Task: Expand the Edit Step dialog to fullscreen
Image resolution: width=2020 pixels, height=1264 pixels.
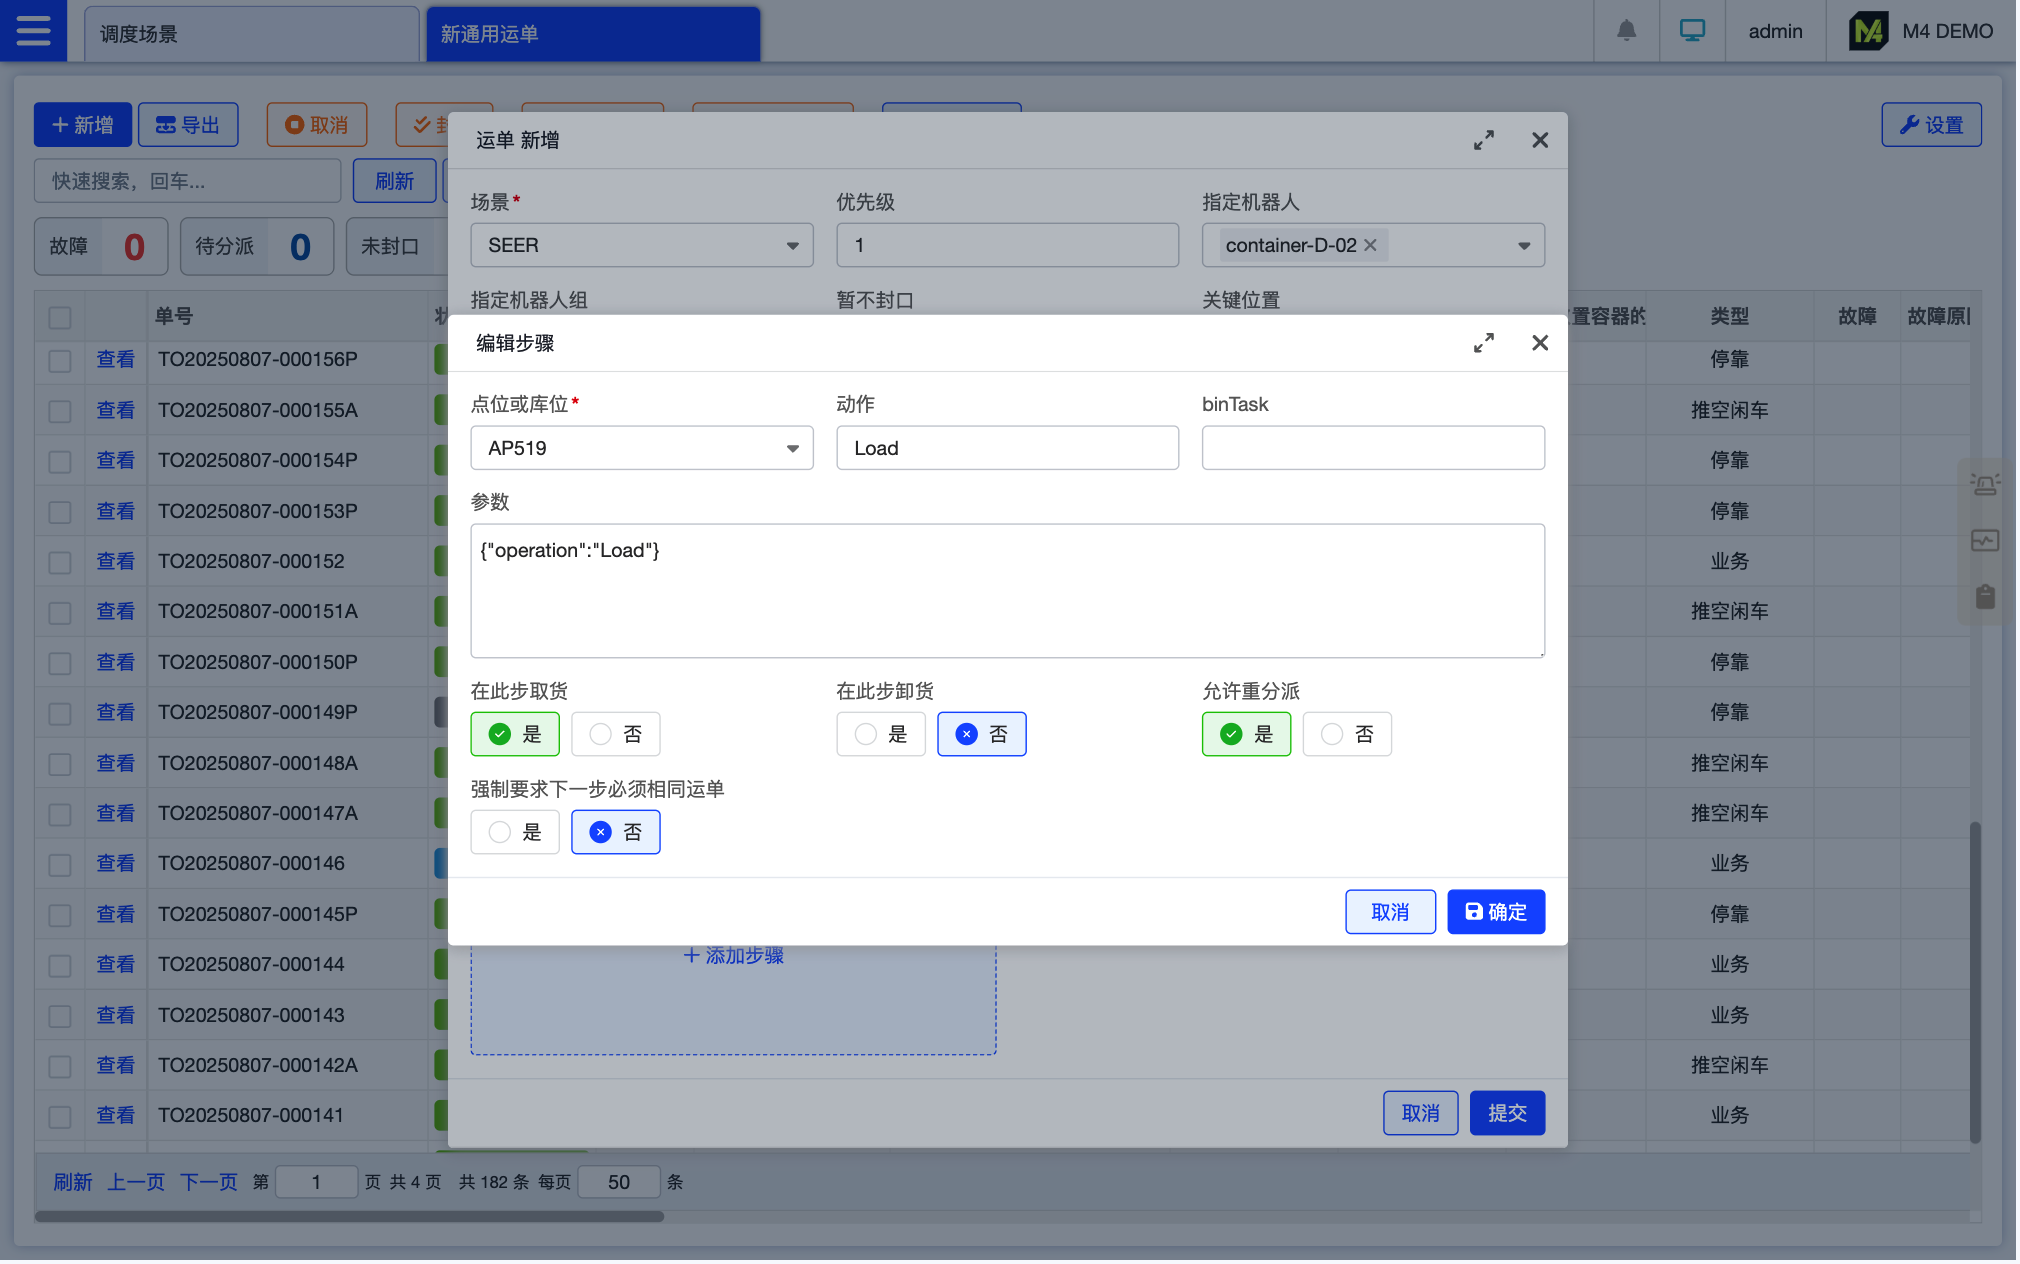Action: (1483, 343)
